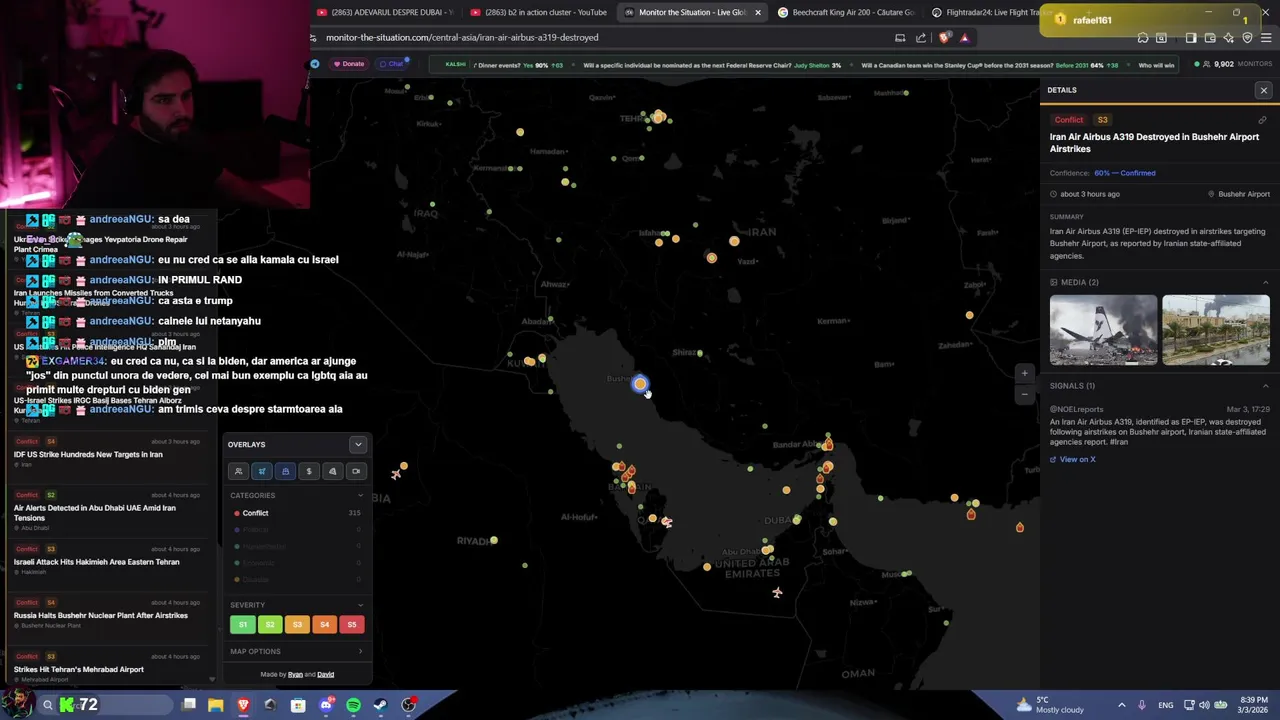The image size is (1280, 720).
Task: Open Spotify from the taskbar
Action: 353,705
